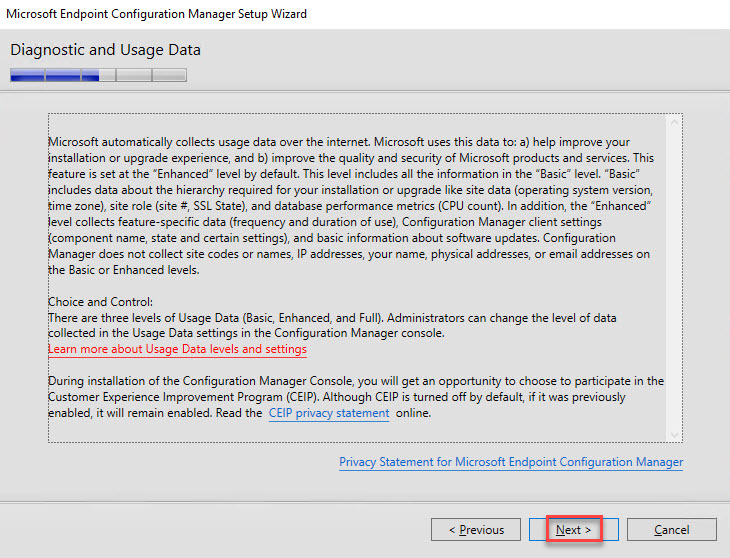730x558 pixels.
Task: Click the first filled progress bar segment
Action: [x=27, y=75]
